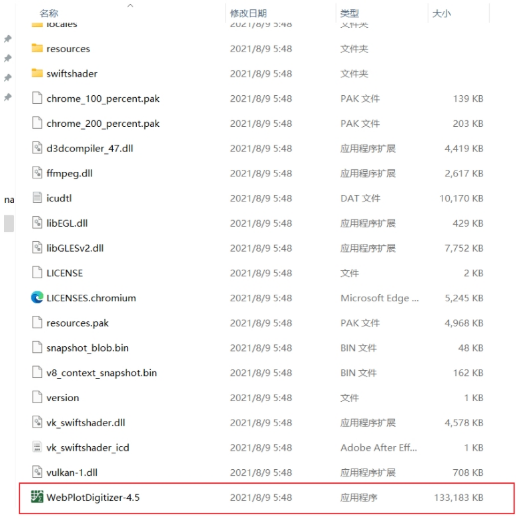516x518 pixels.
Task: Click the 48 KB size of snapshot_blob.bin
Action: (x=471, y=348)
